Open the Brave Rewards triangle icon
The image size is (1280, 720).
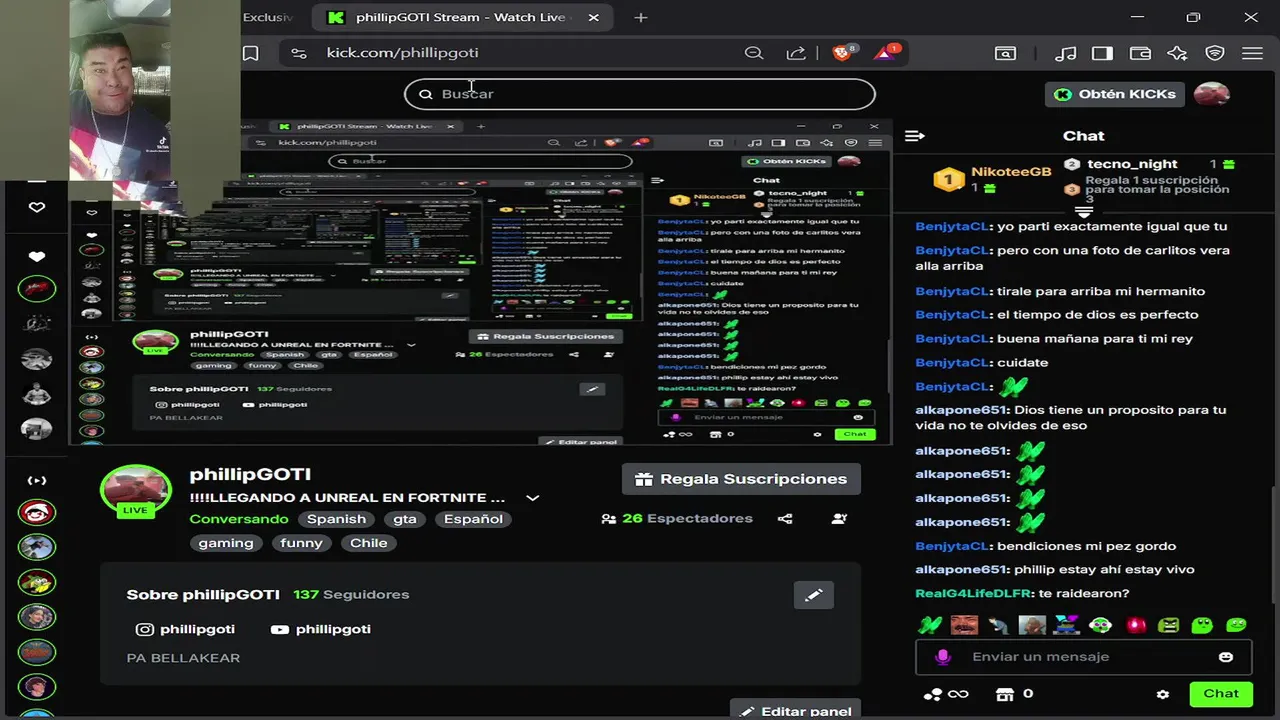tap(887, 53)
